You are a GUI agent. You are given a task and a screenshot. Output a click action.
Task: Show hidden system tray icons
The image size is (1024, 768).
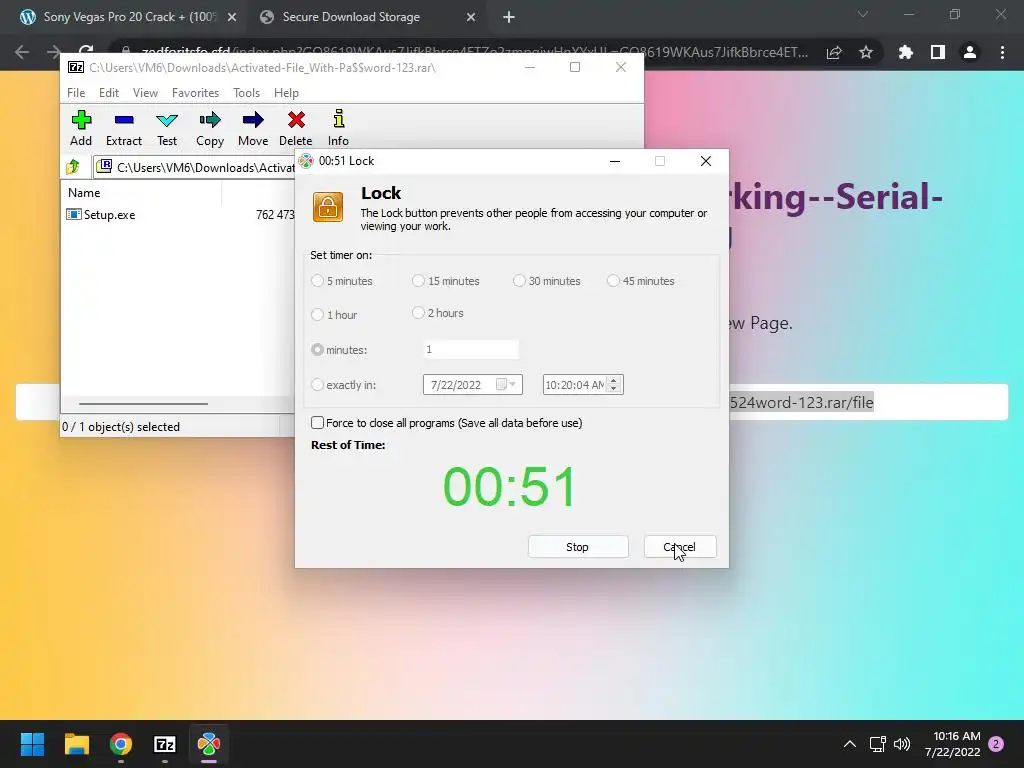(x=850, y=744)
